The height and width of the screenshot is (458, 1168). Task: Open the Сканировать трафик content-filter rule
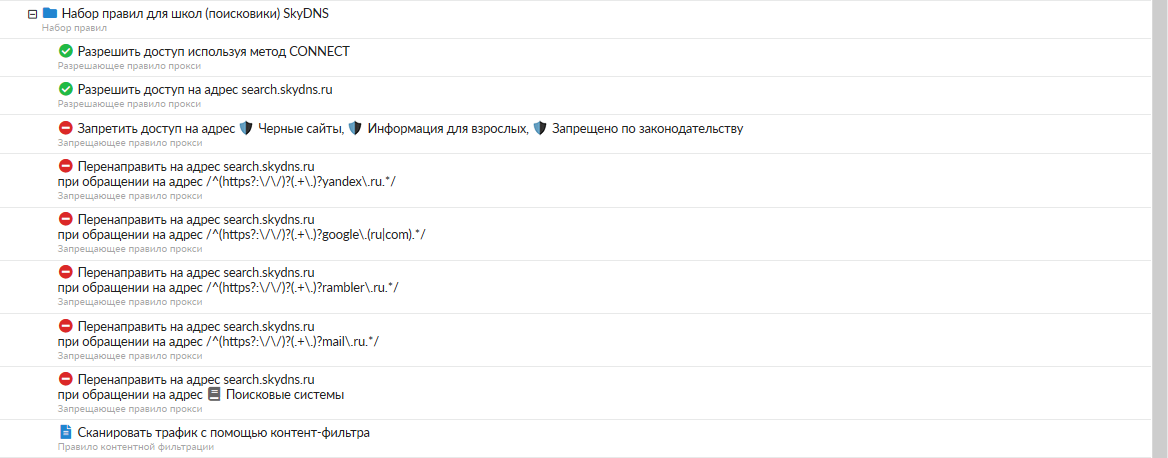tap(223, 432)
